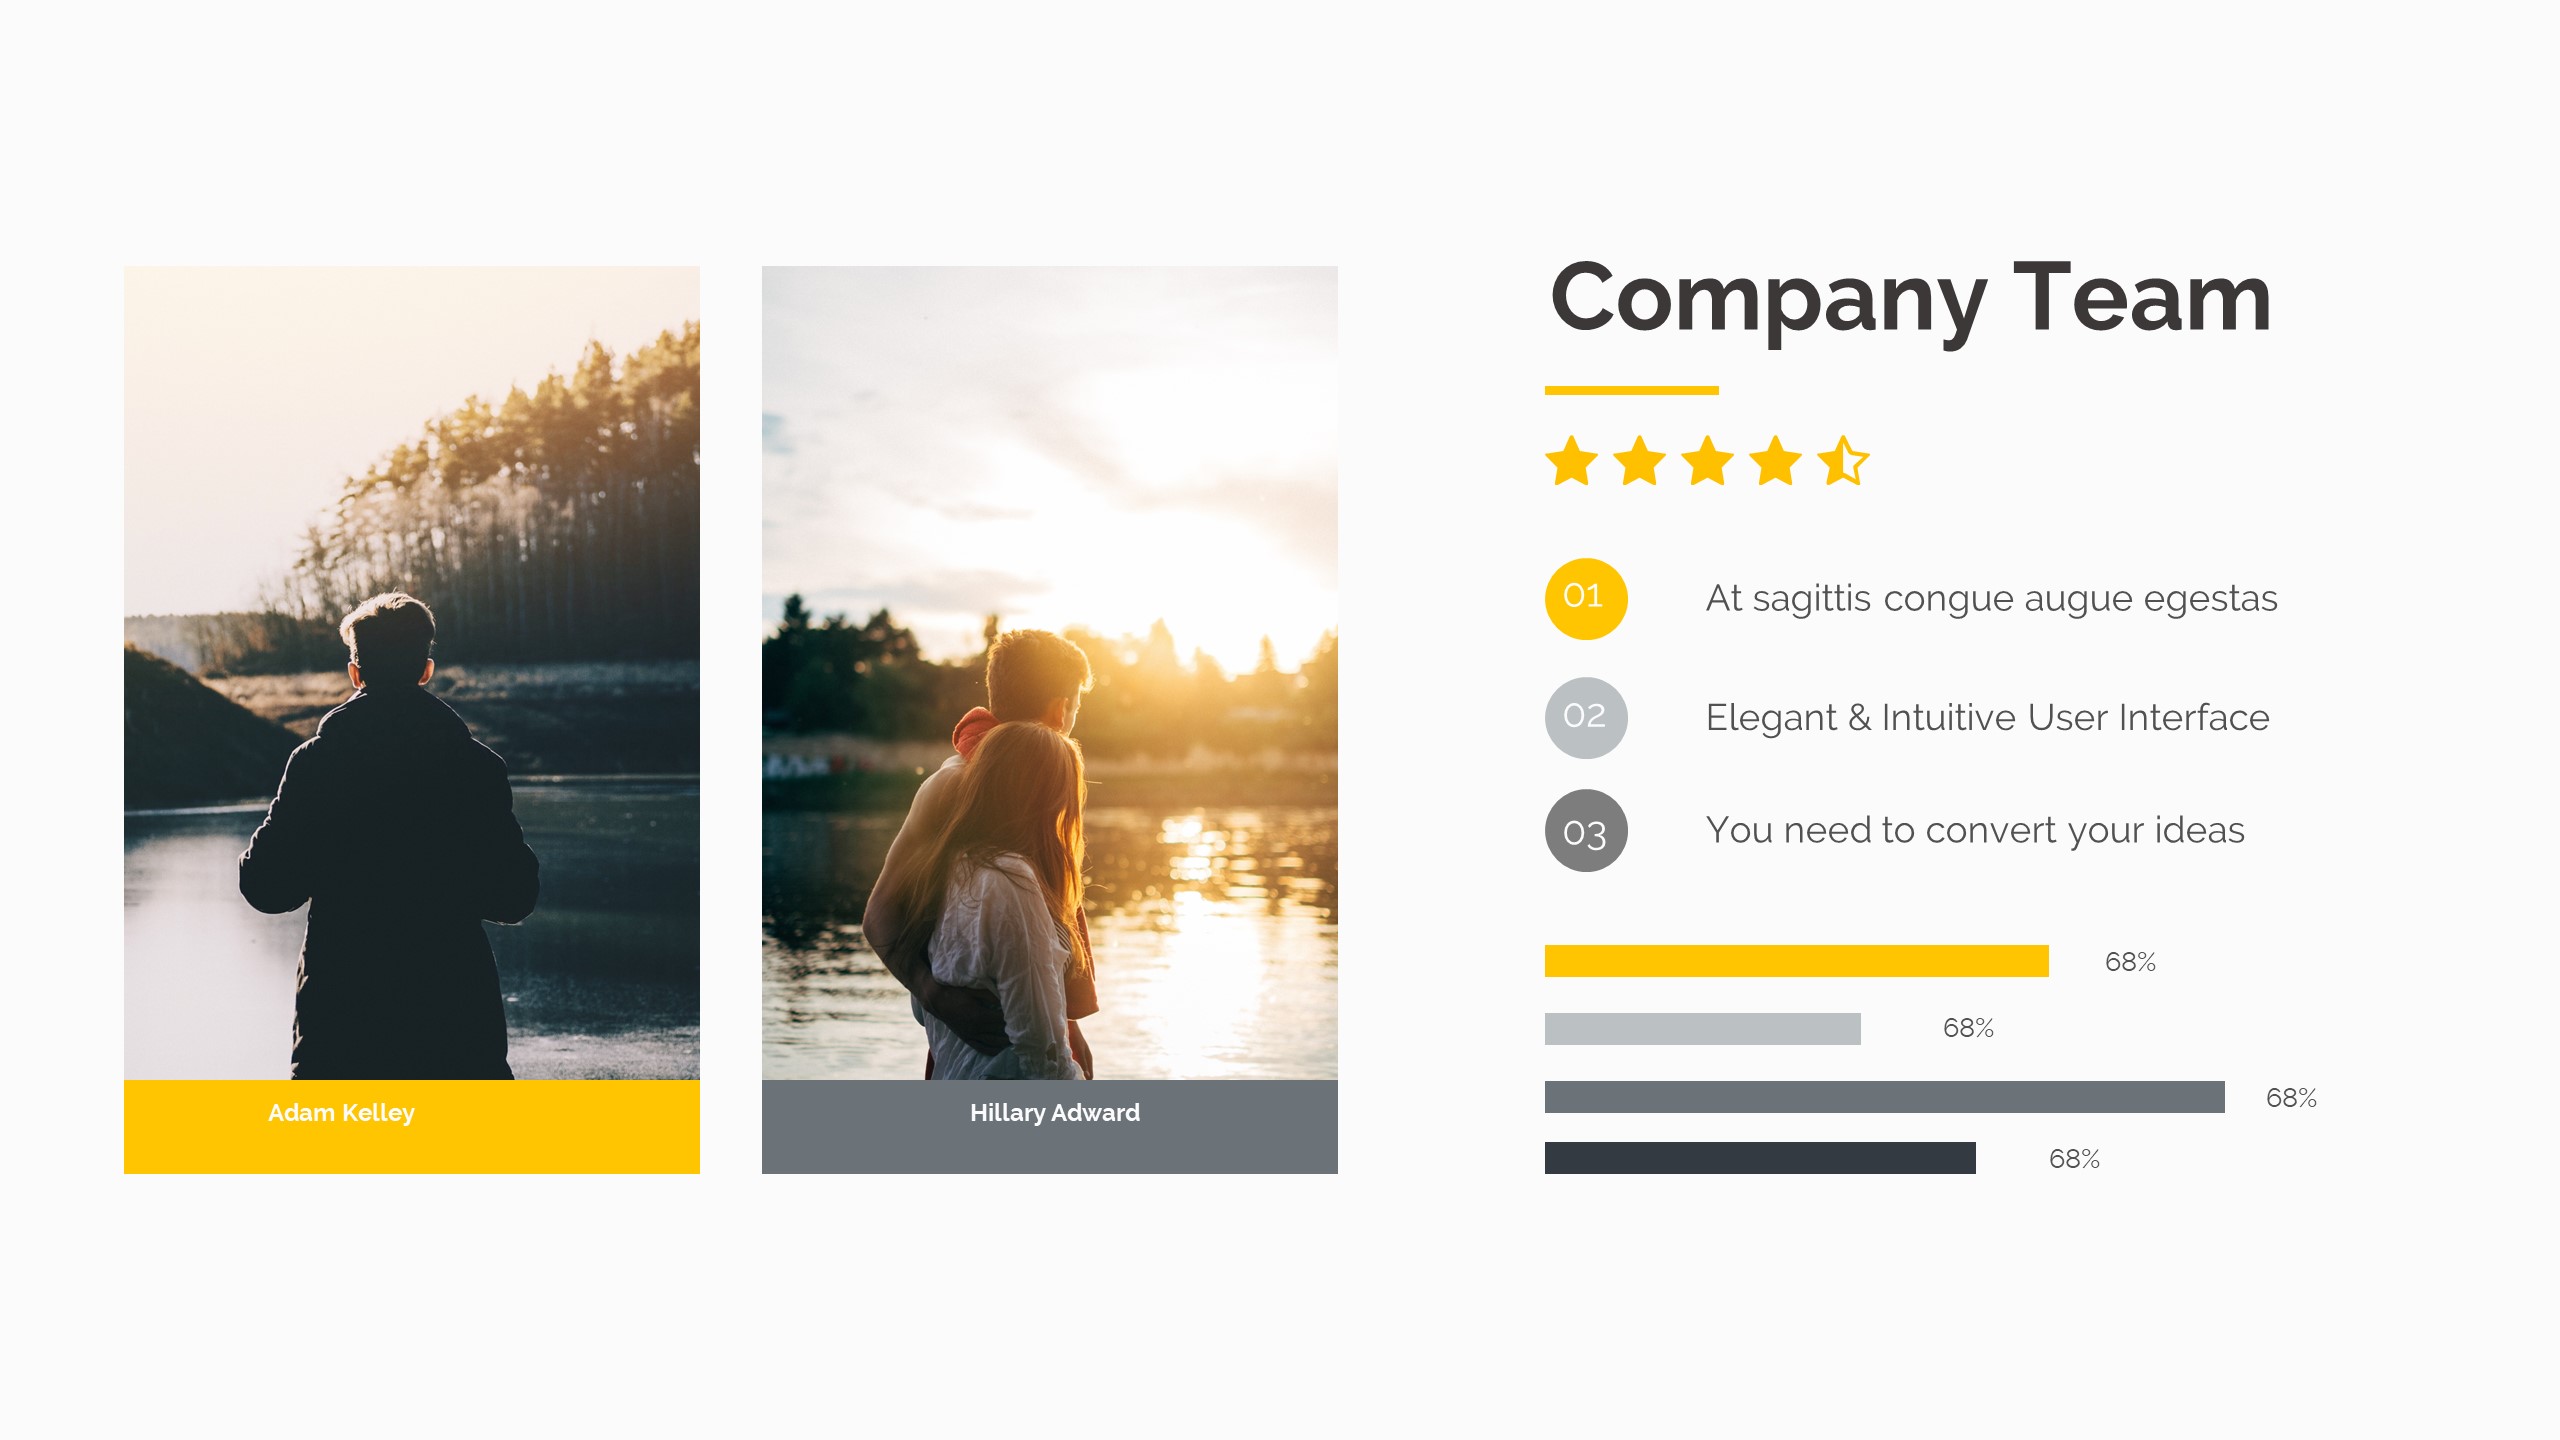Select the couple at sunset photo
2560x1440 pixels.
(x=1050, y=673)
